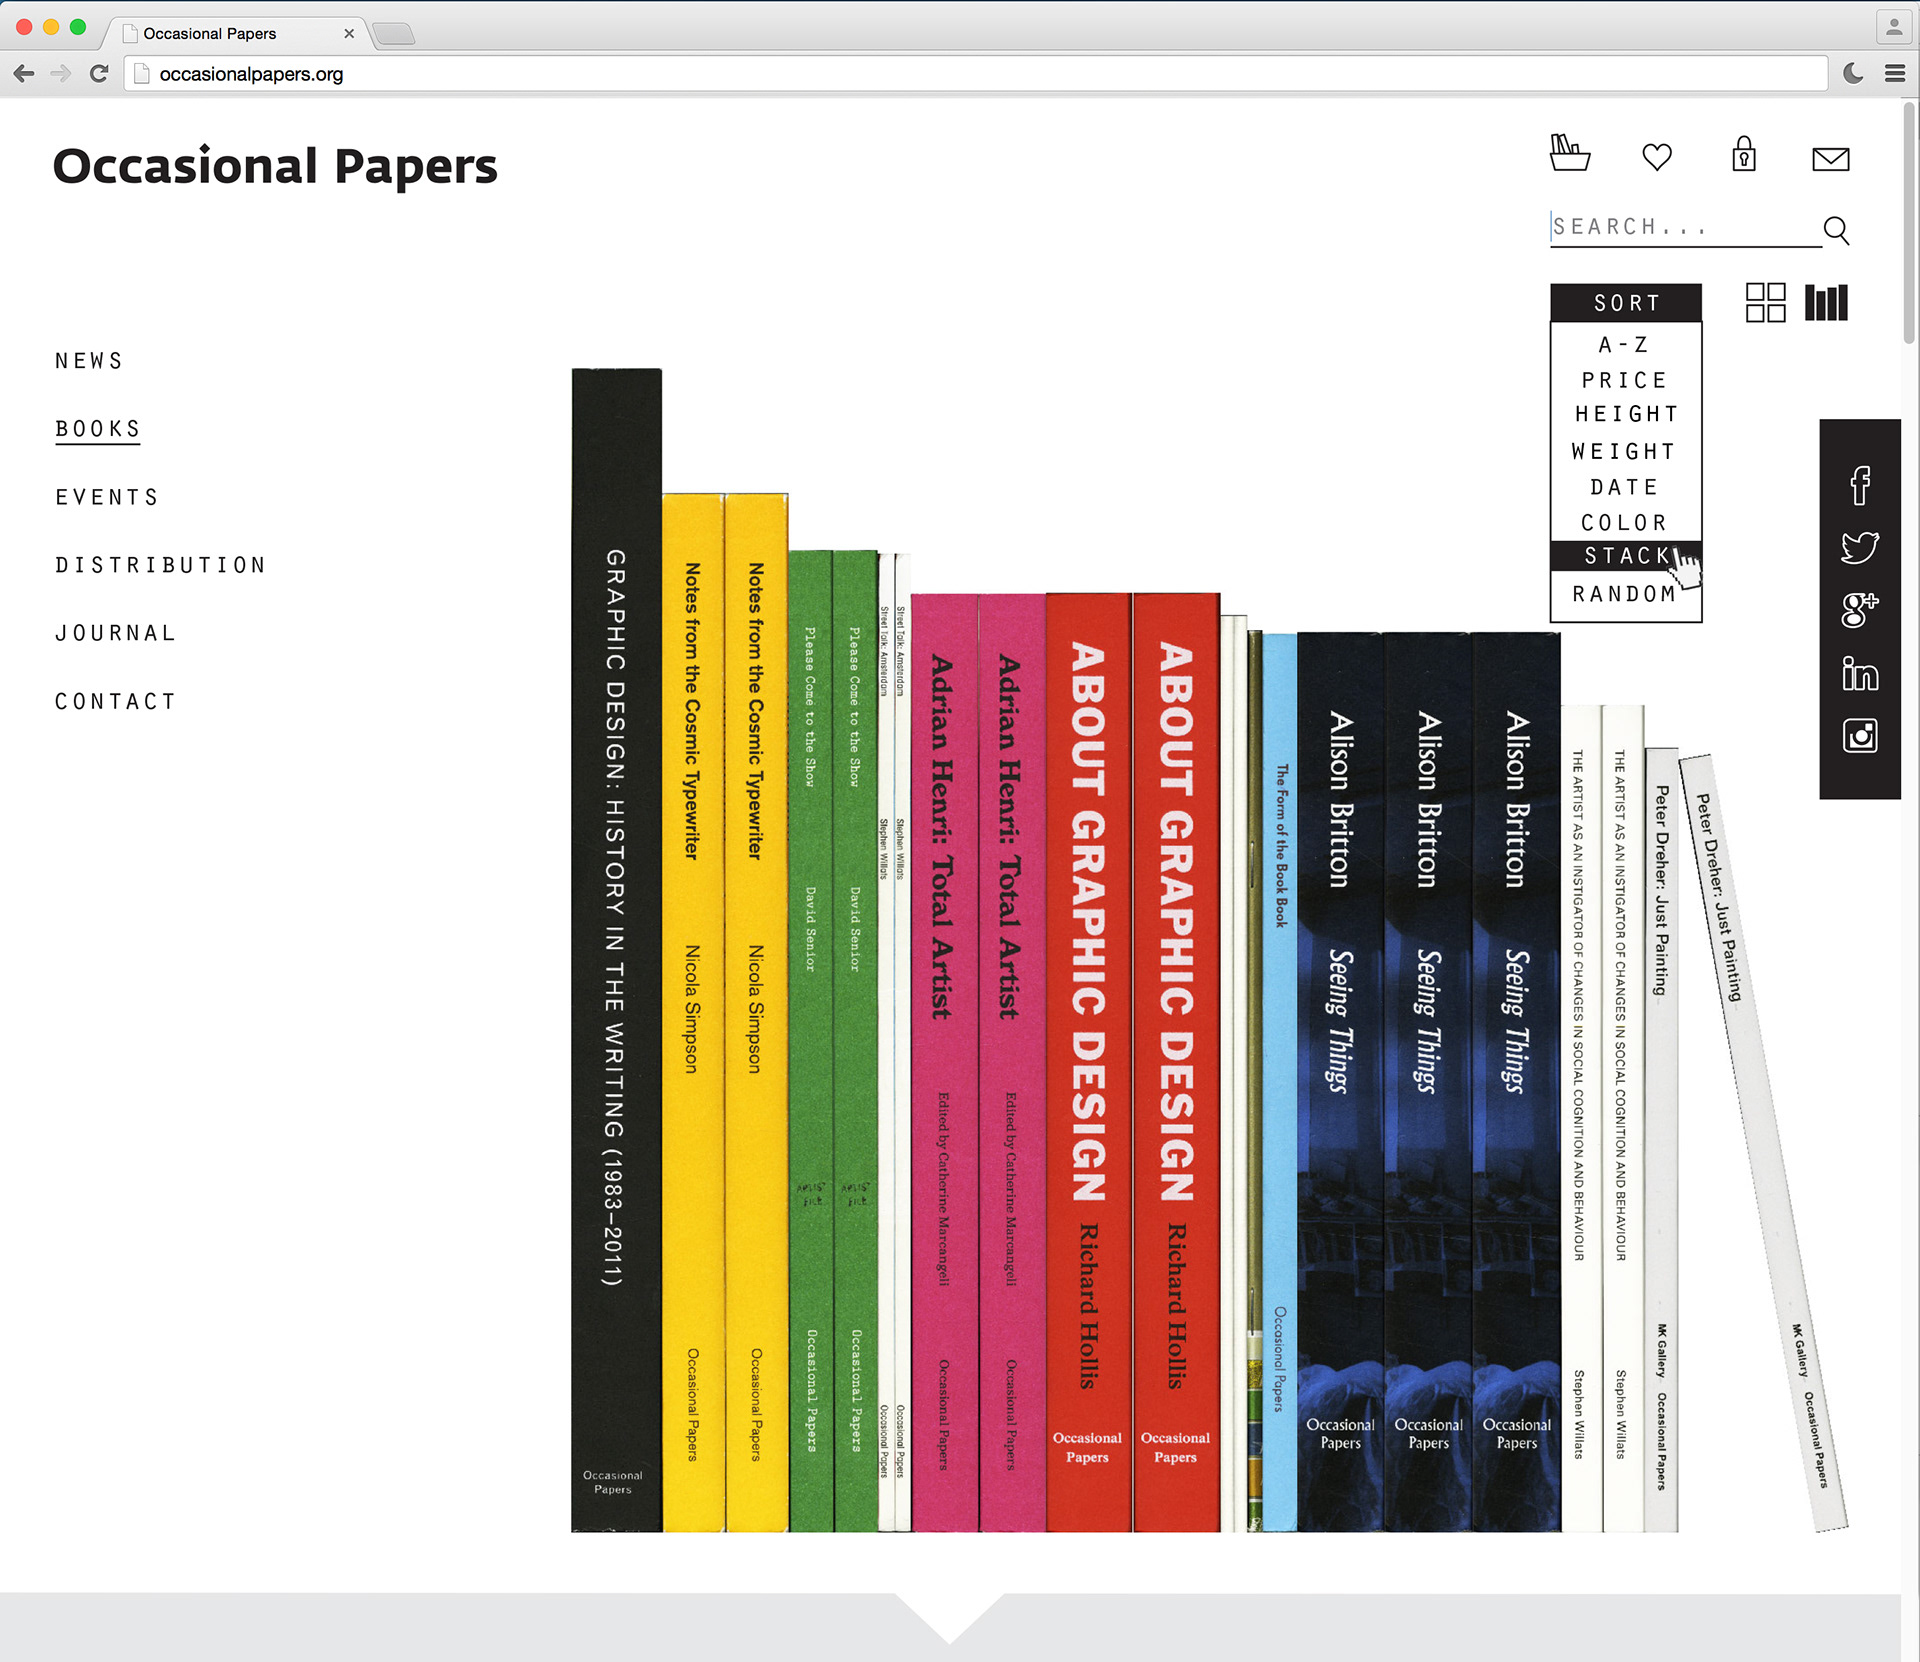Toggle the night mode moon icon
This screenshot has width=1920, height=1662.
[1852, 73]
